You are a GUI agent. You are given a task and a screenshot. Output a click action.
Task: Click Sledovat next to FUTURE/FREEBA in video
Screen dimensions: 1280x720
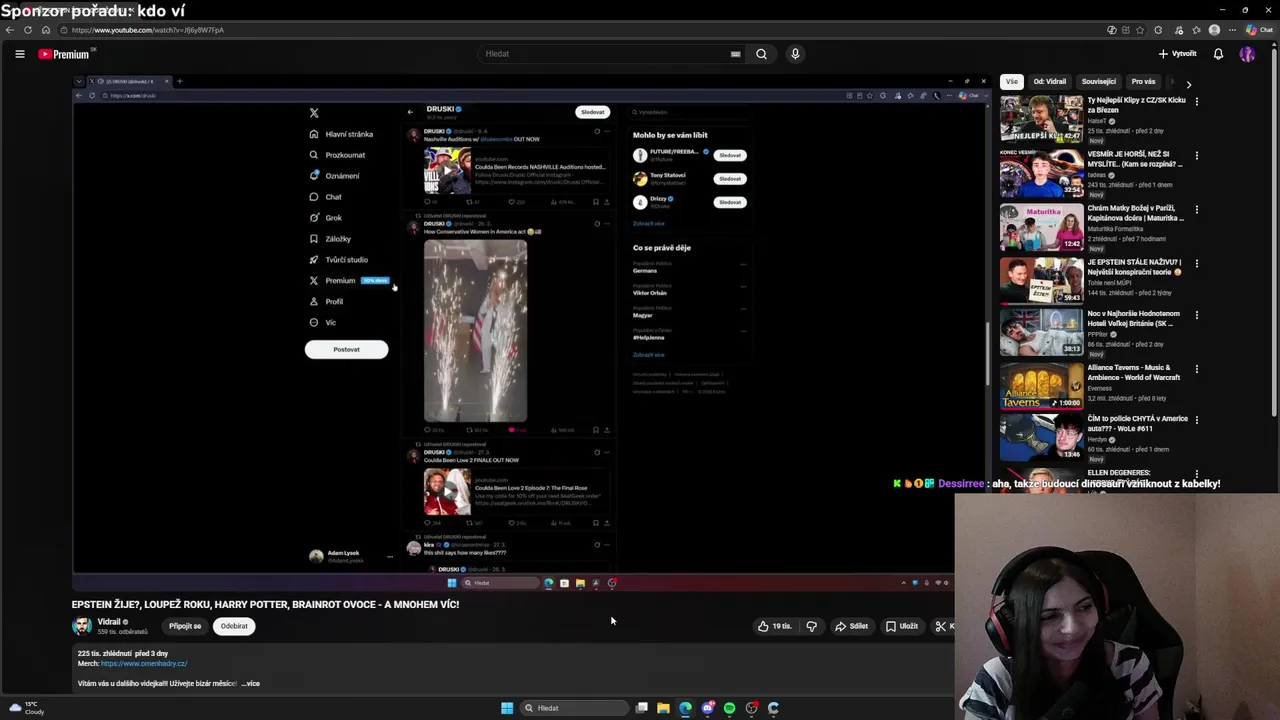tap(730, 155)
